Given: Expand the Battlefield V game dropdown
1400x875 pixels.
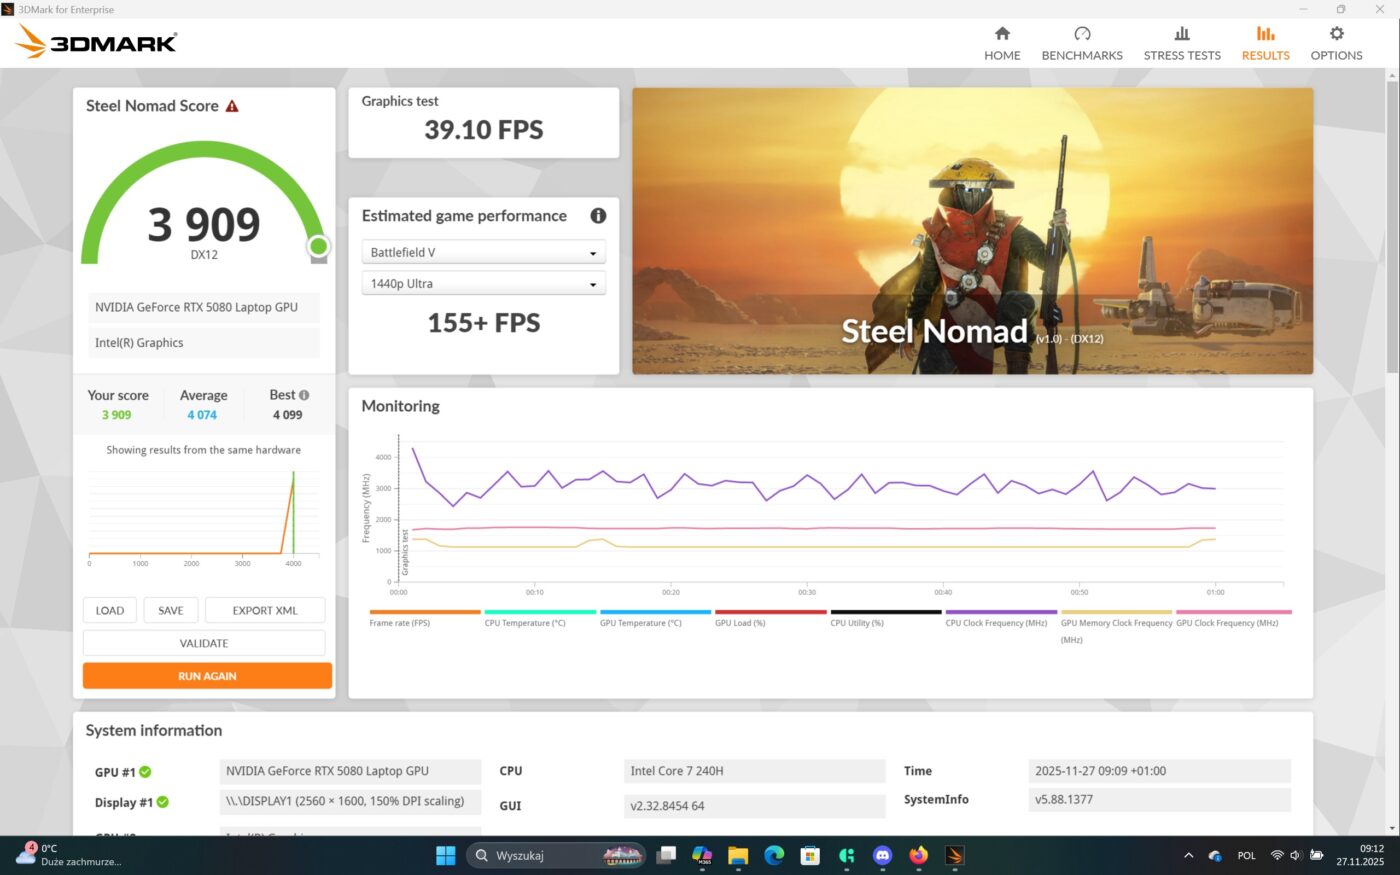Looking at the screenshot, I should 483,253.
